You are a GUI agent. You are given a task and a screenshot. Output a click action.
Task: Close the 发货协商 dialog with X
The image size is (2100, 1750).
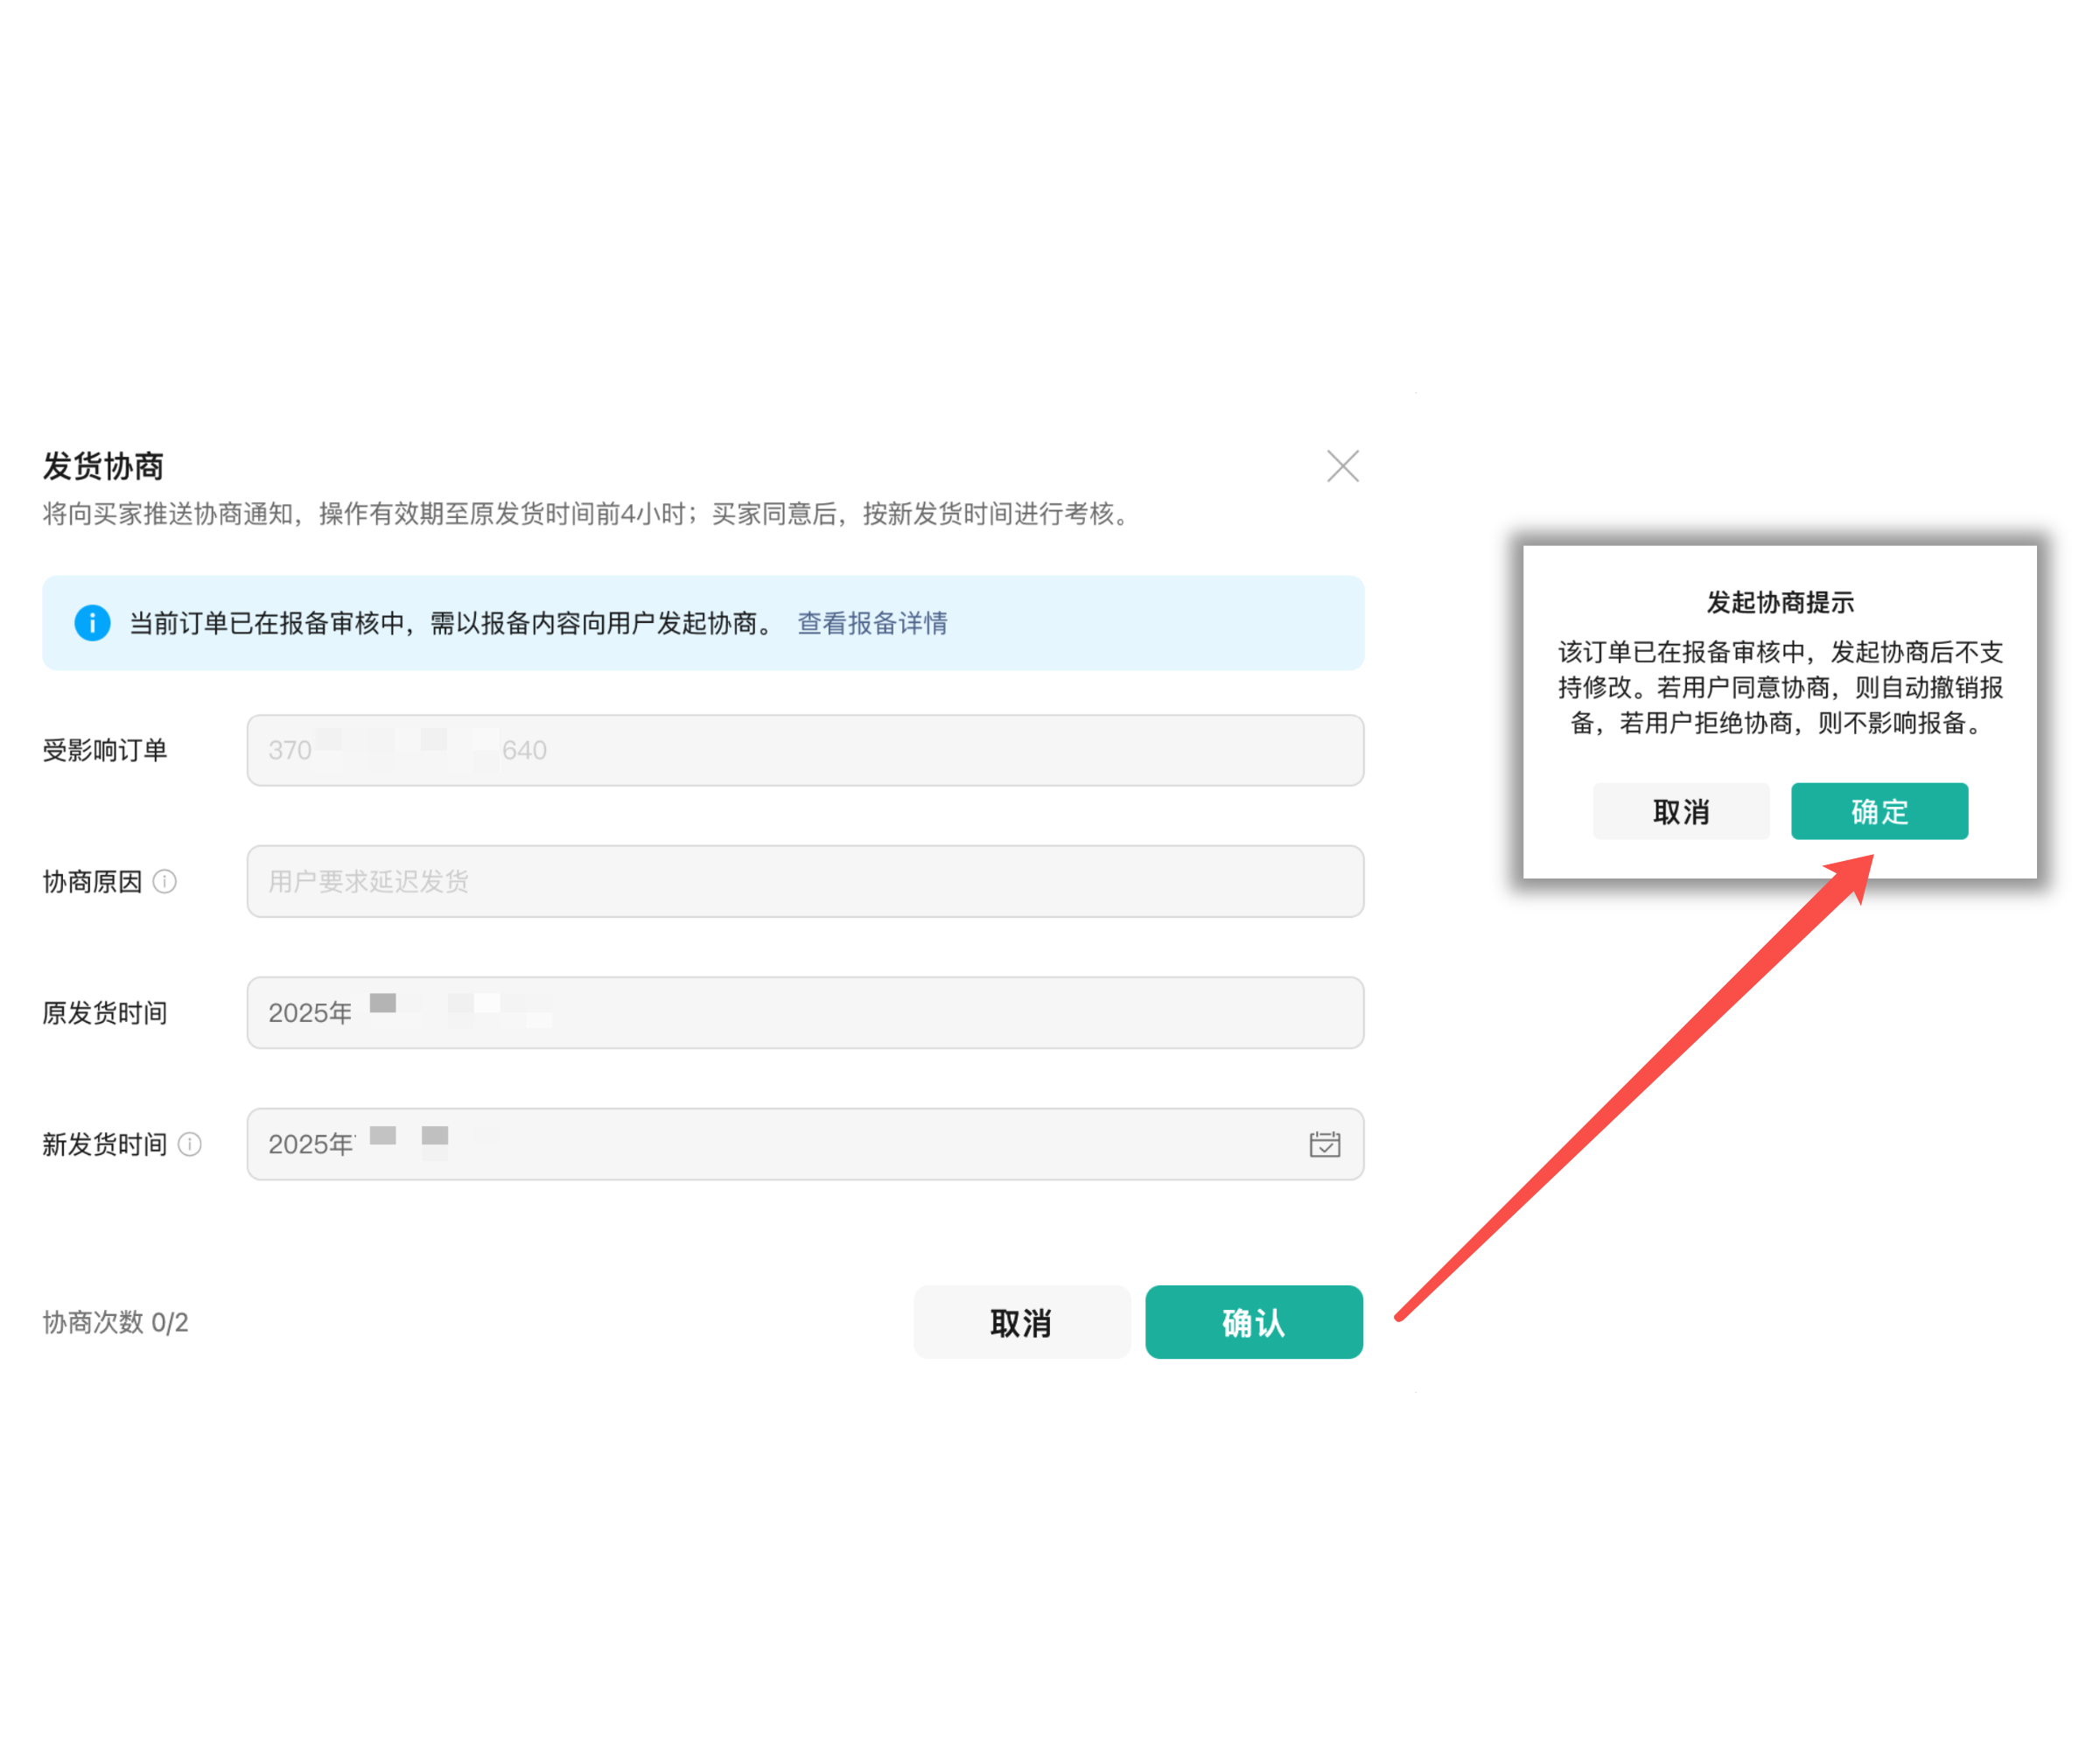pos(1342,466)
